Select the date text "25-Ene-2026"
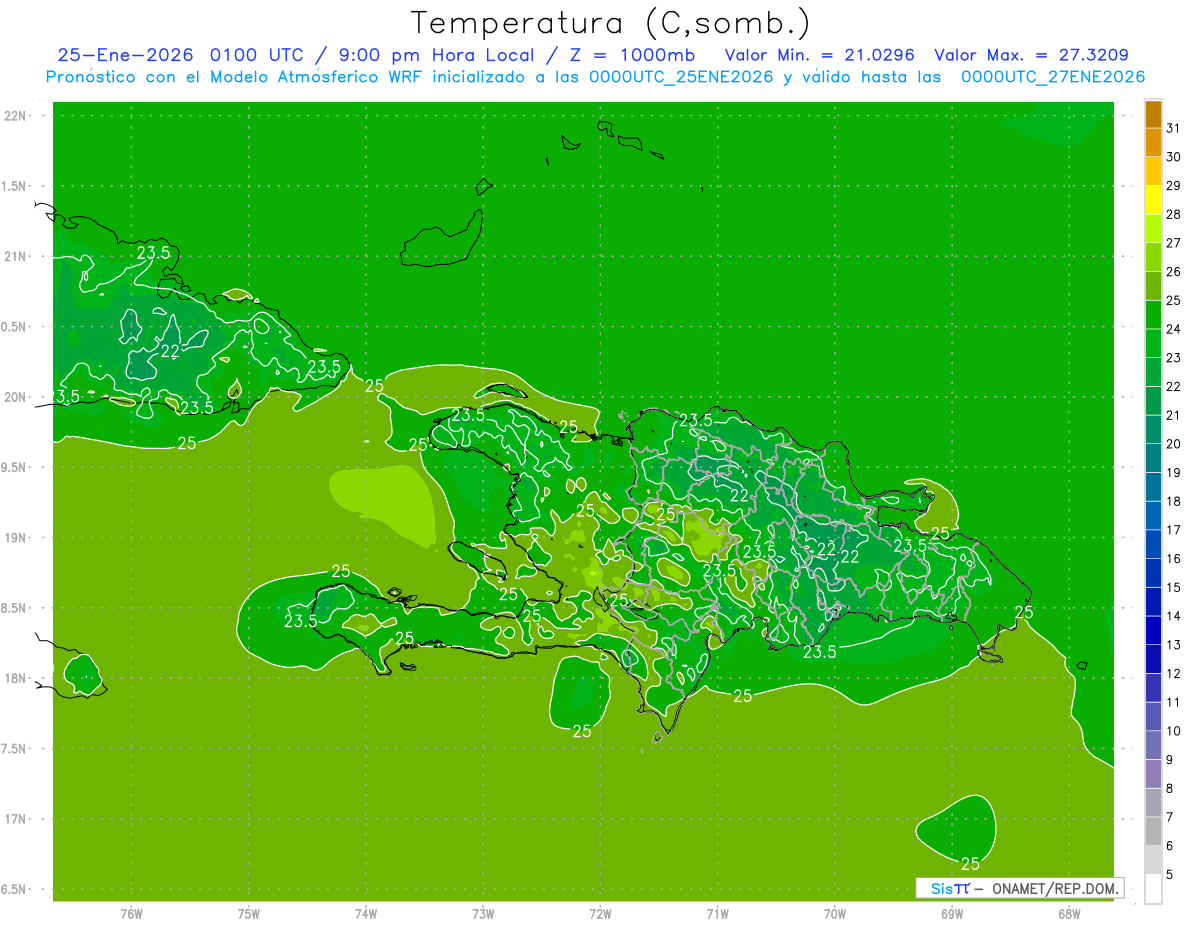1200x927 pixels. [x=124, y=55]
